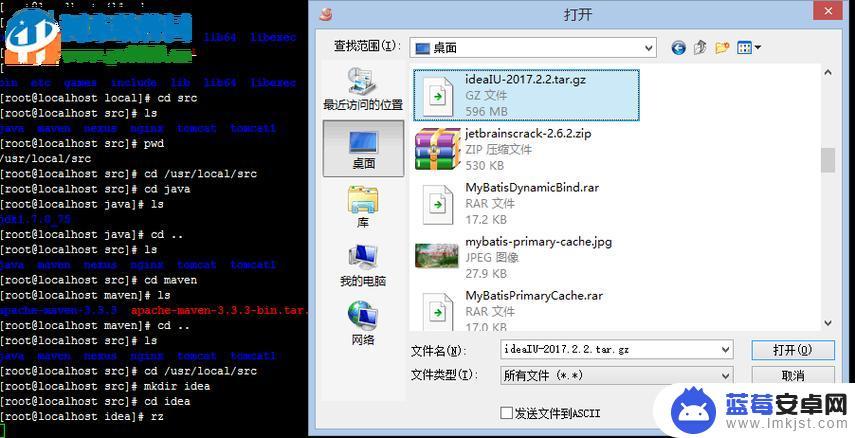Click the Cancel (取消) button
This screenshot has height=438, width=855.
pos(793,375)
